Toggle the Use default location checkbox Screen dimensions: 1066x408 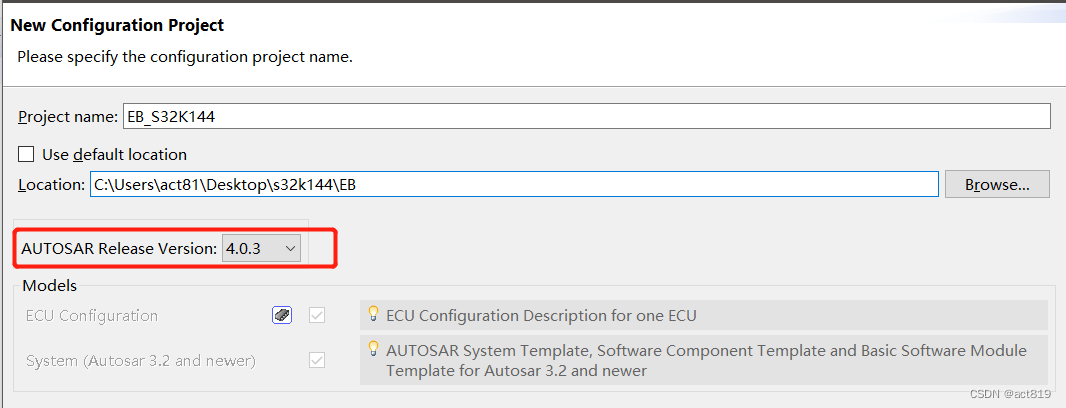tap(27, 155)
